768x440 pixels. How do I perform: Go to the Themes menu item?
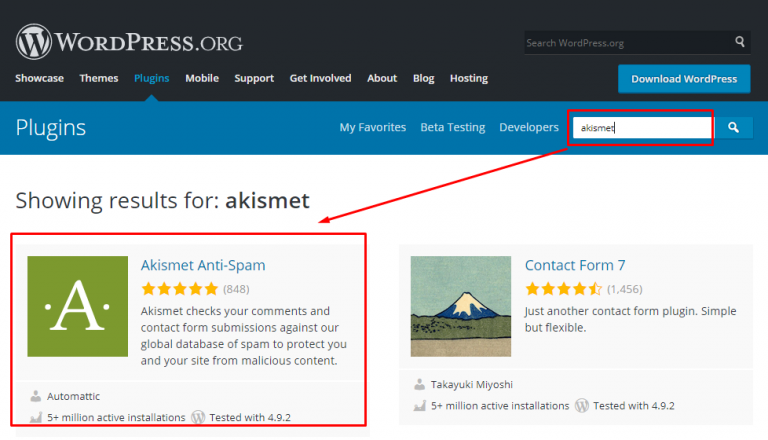click(99, 78)
